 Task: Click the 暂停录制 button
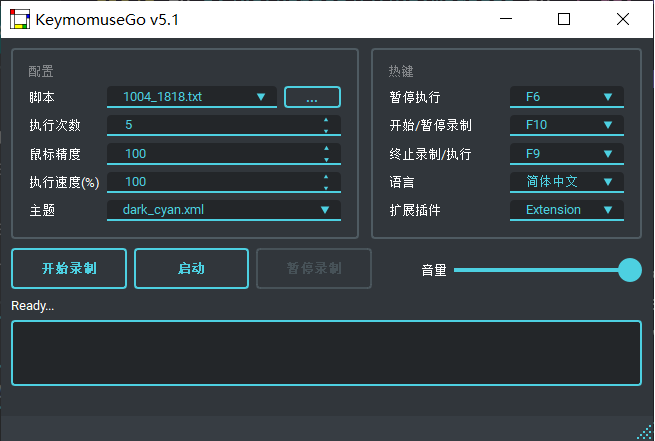coord(314,269)
